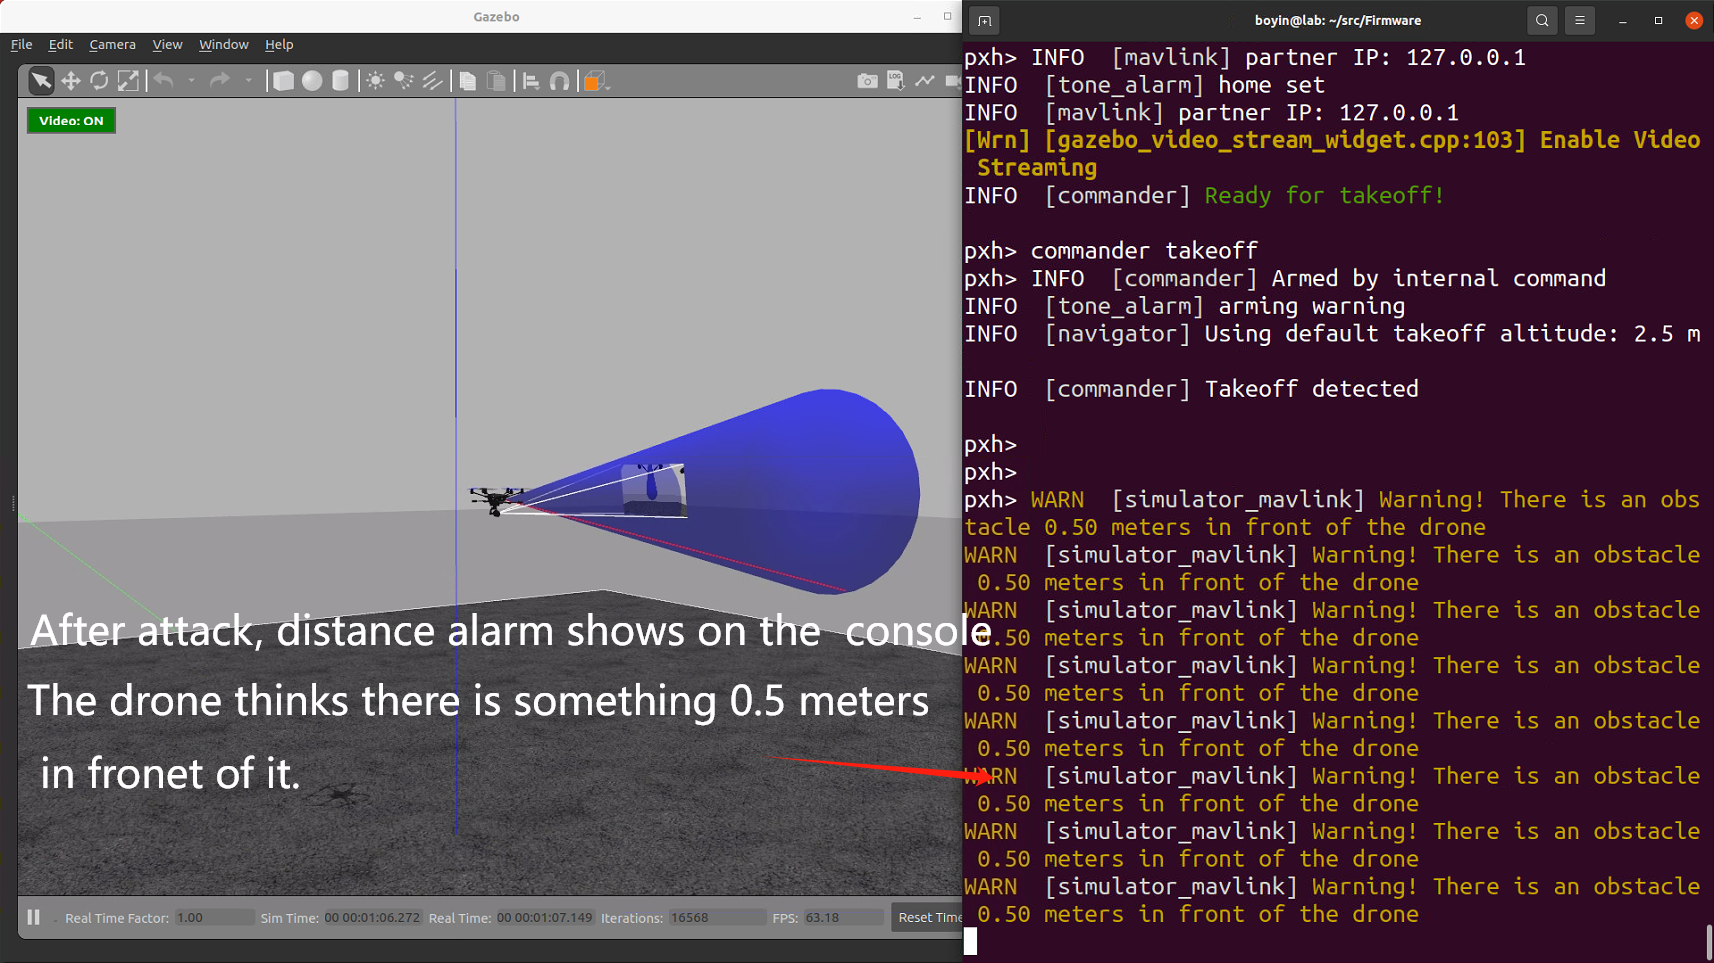Click the Real Time Factor field
1714x963 pixels.
(x=214, y=918)
